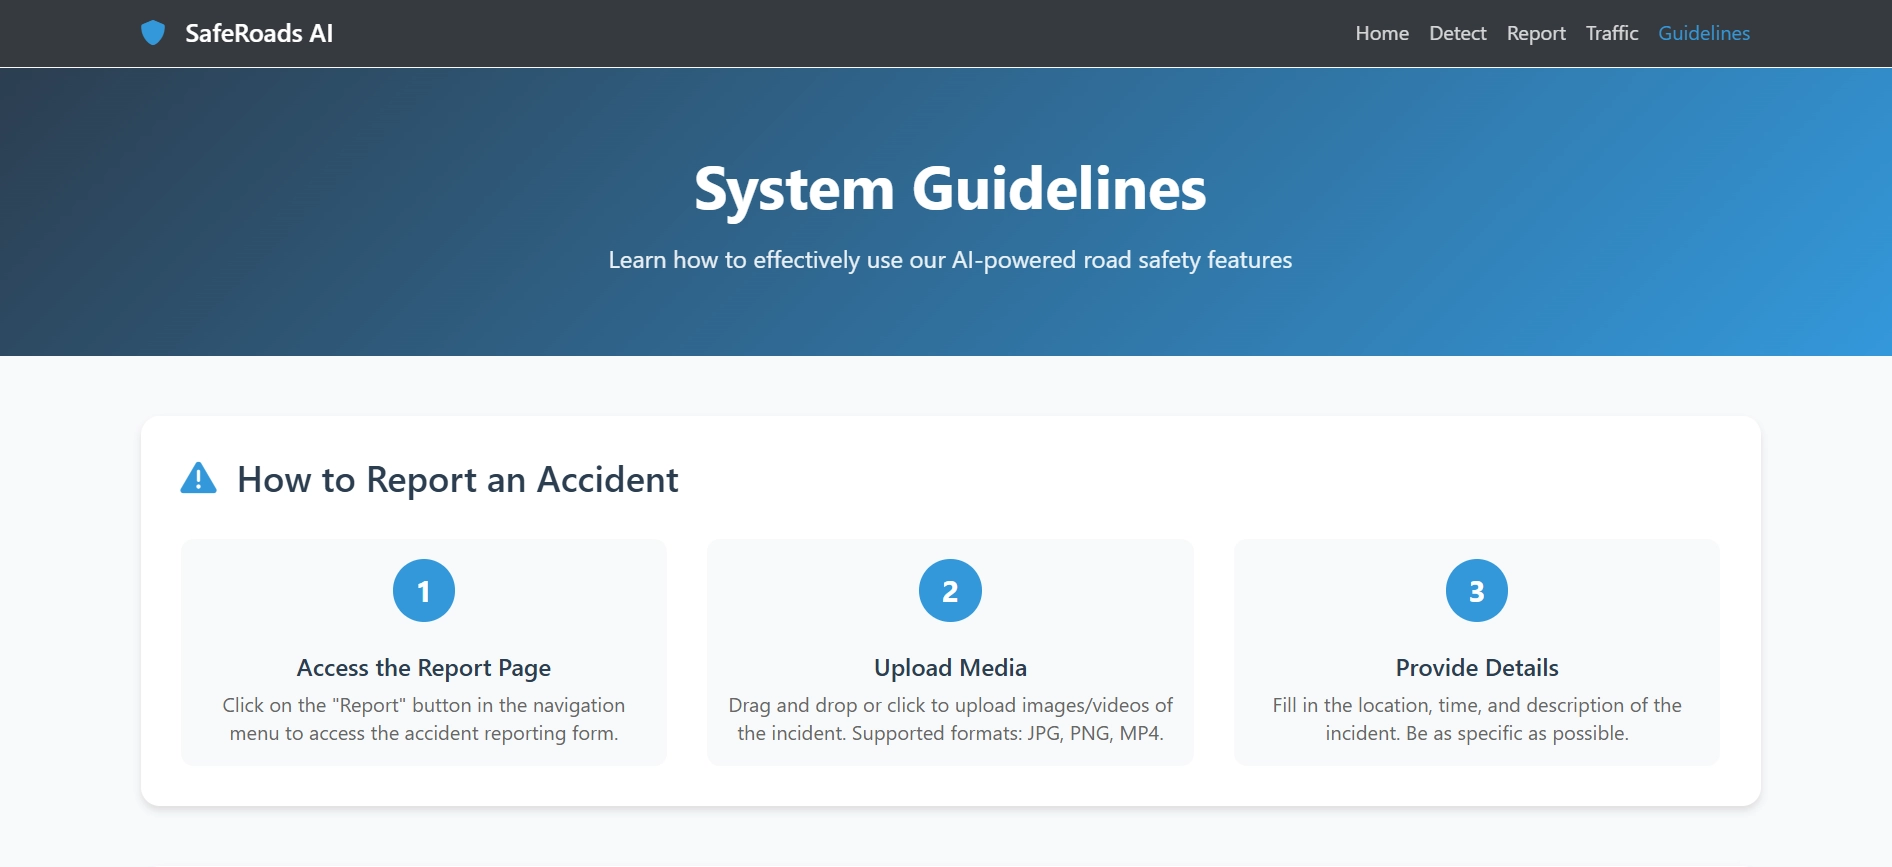Screen dimensions: 1892x867
Task: Click the step 3 number circle
Action: coord(1476,591)
